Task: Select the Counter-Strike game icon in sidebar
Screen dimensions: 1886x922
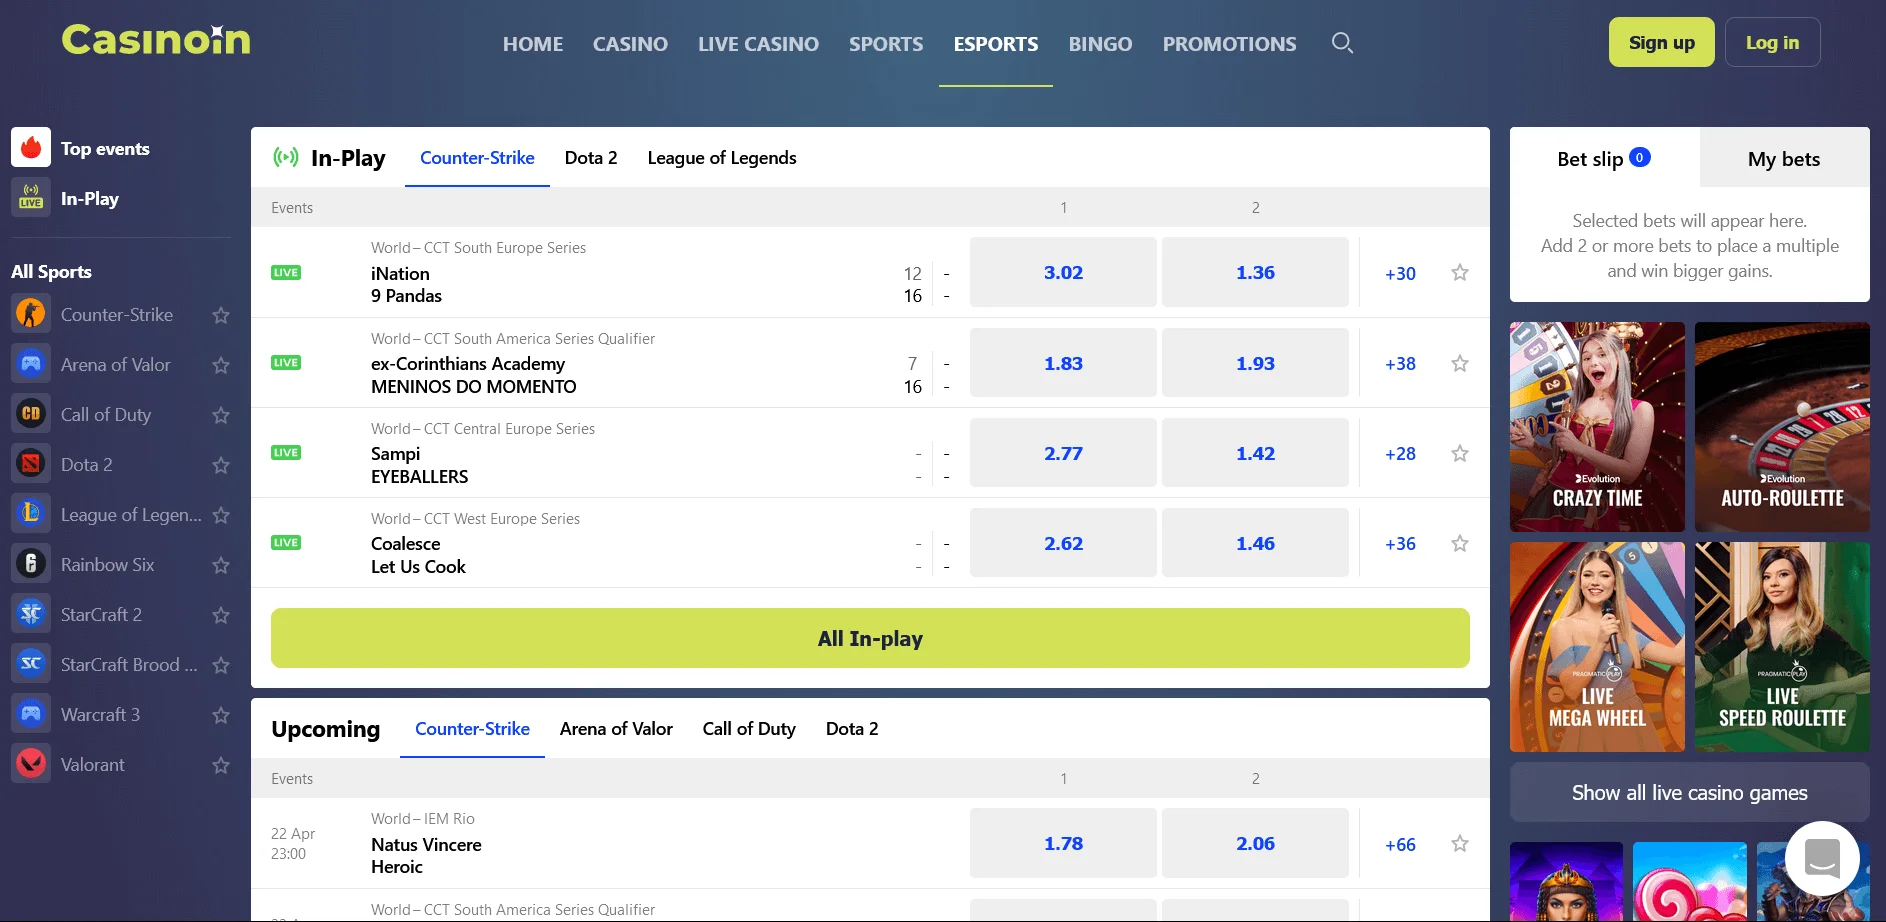Action: pyautogui.click(x=31, y=314)
